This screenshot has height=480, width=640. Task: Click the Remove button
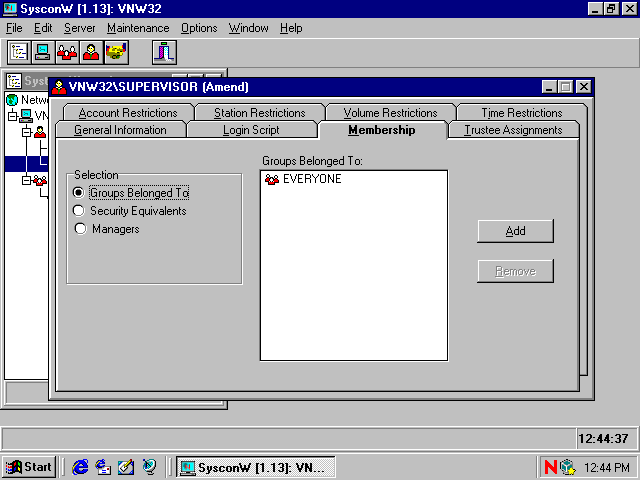516,271
